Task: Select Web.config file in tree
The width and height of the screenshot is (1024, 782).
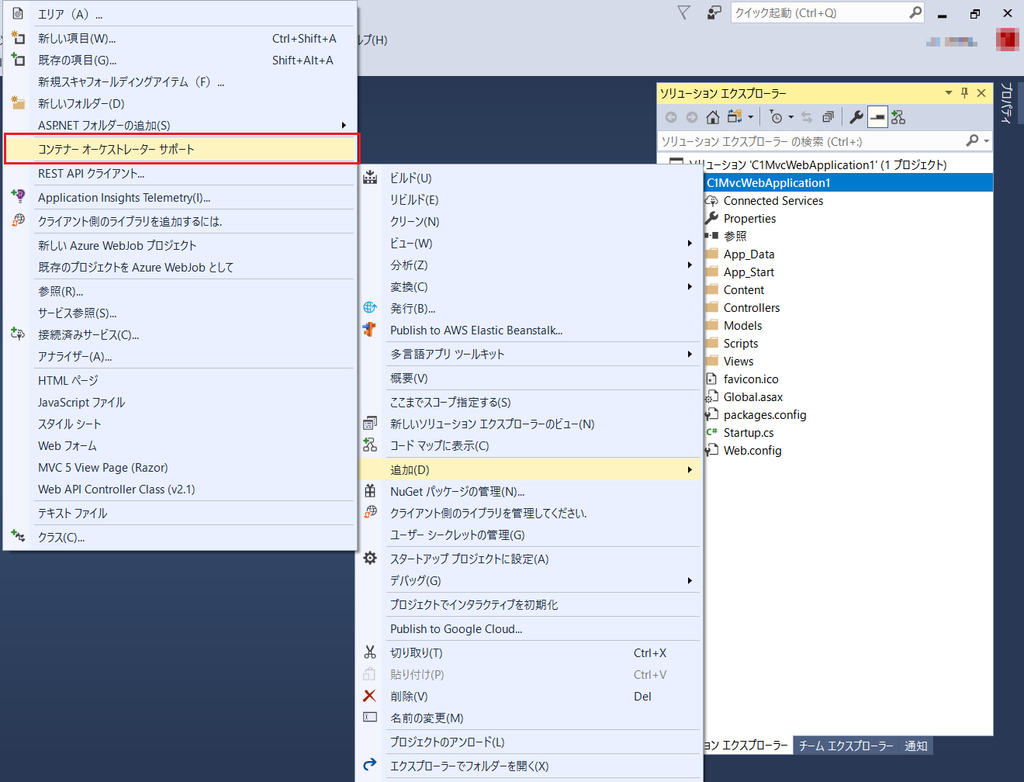Action: click(752, 450)
